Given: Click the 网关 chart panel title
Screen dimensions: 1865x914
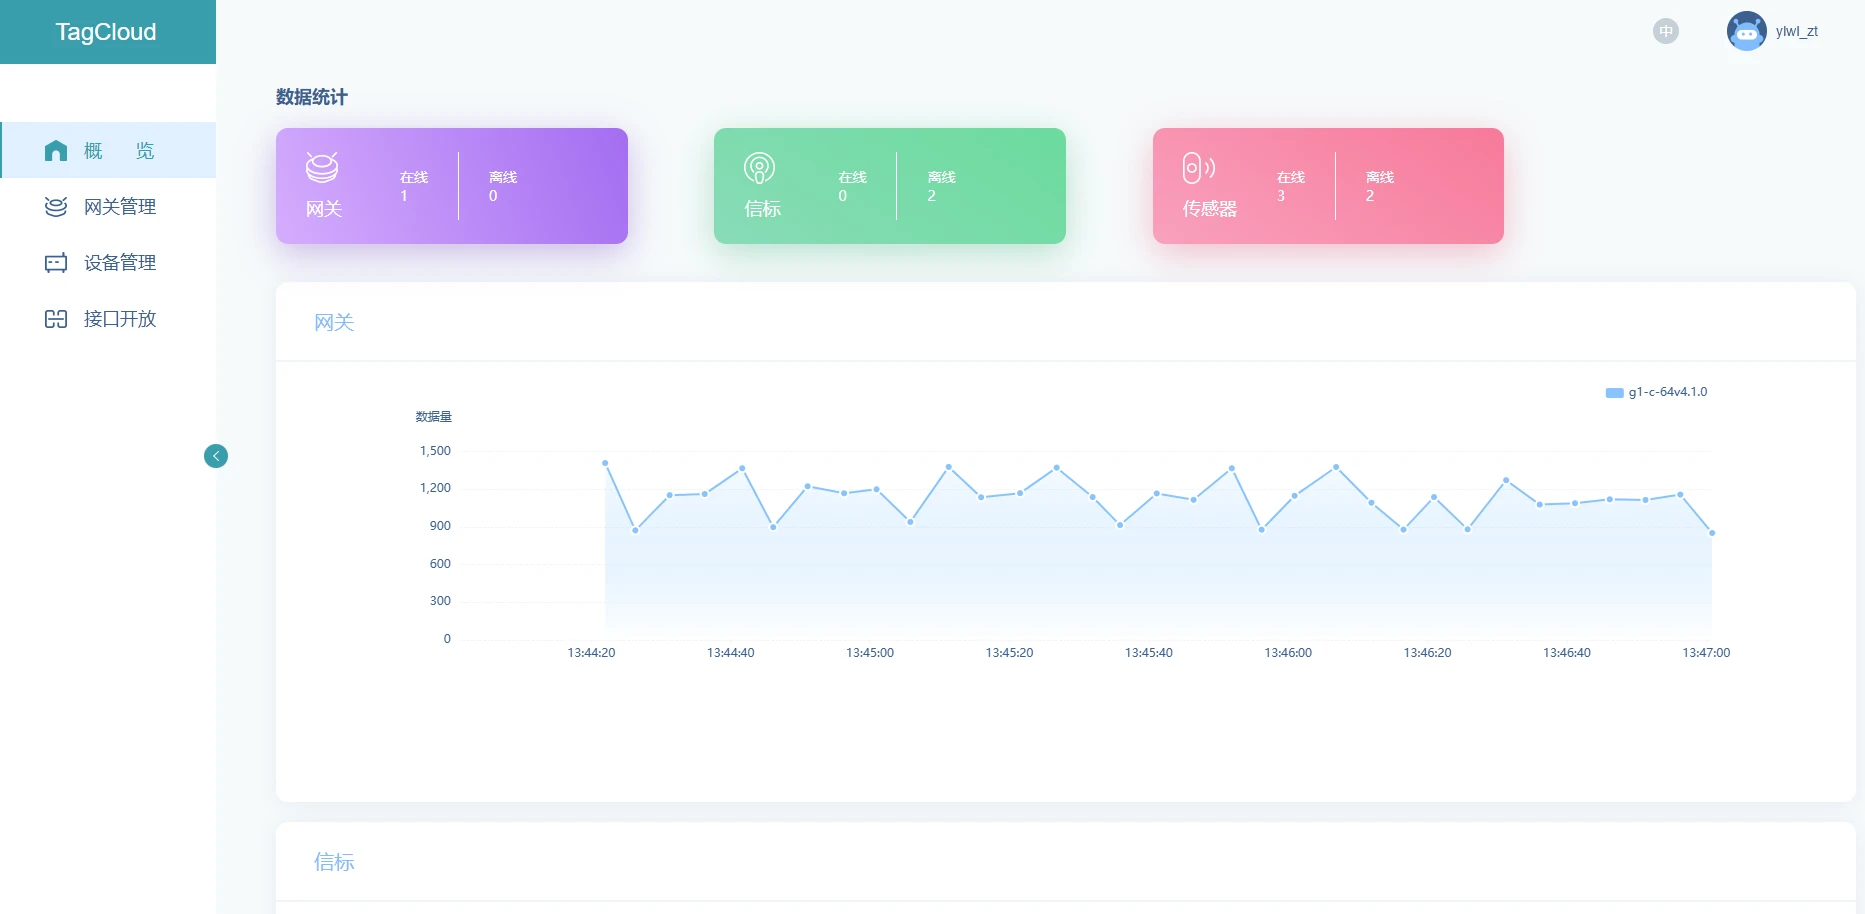Looking at the screenshot, I should pyautogui.click(x=334, y=323).
